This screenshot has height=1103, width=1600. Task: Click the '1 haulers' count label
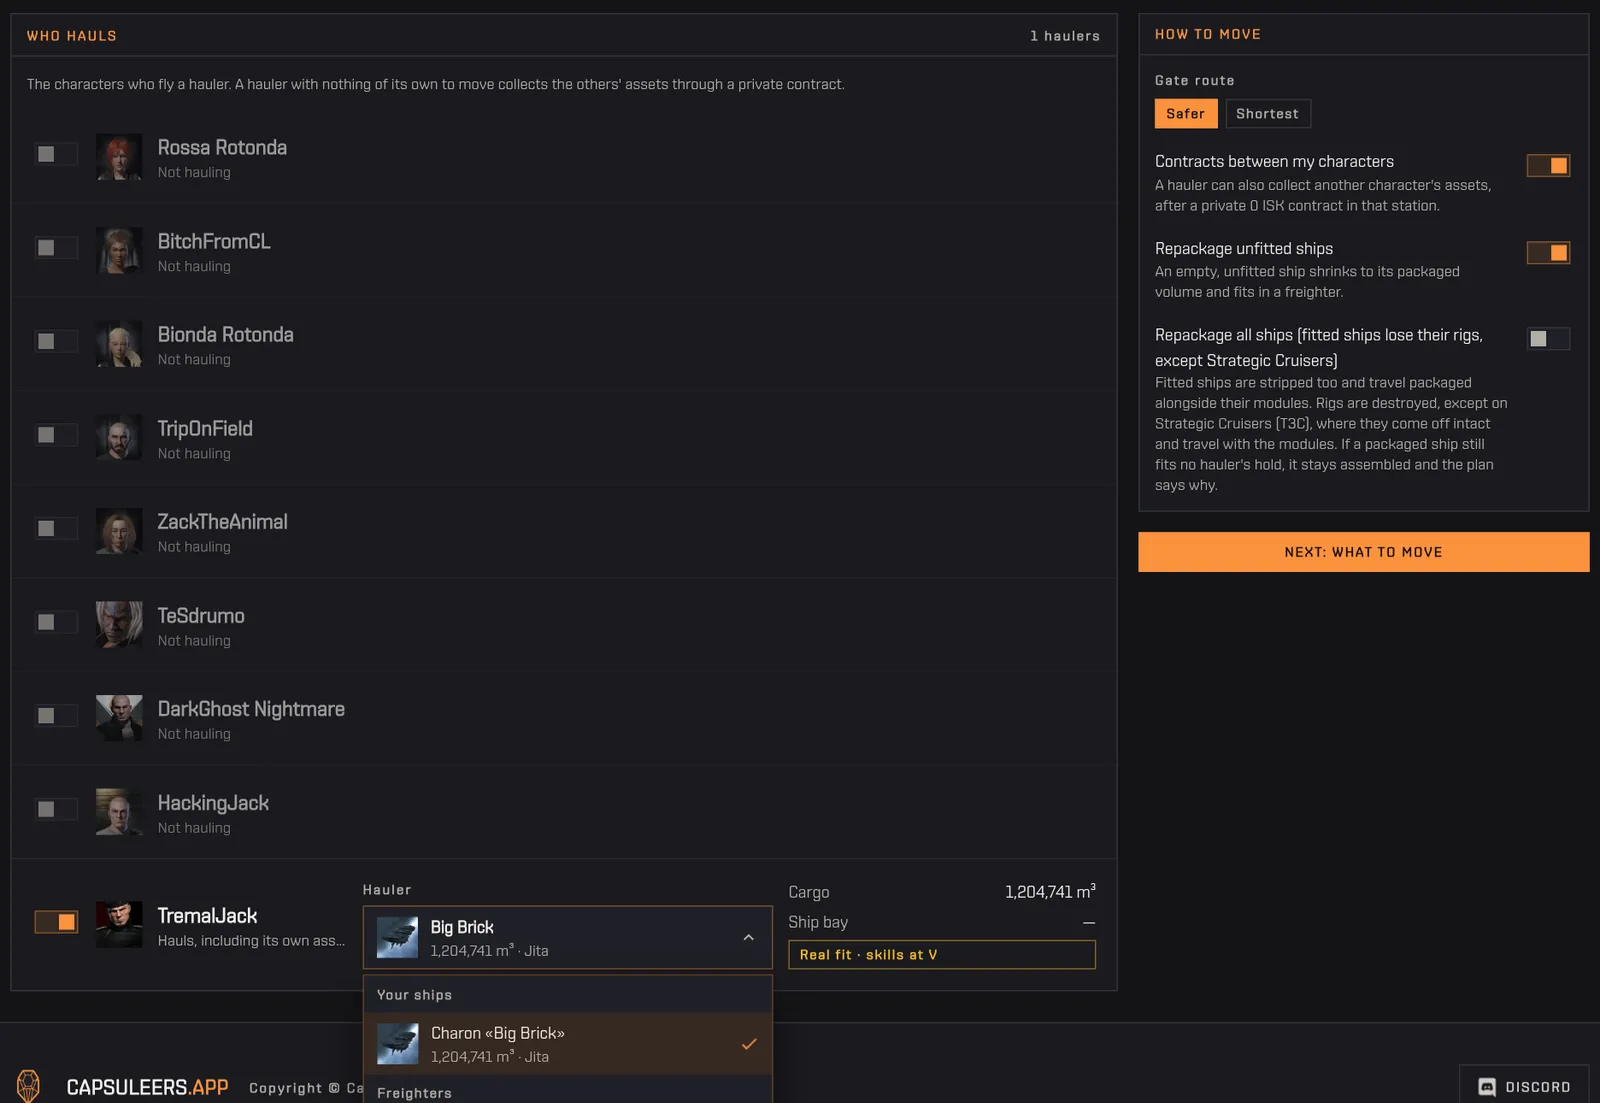(1065, 36)
